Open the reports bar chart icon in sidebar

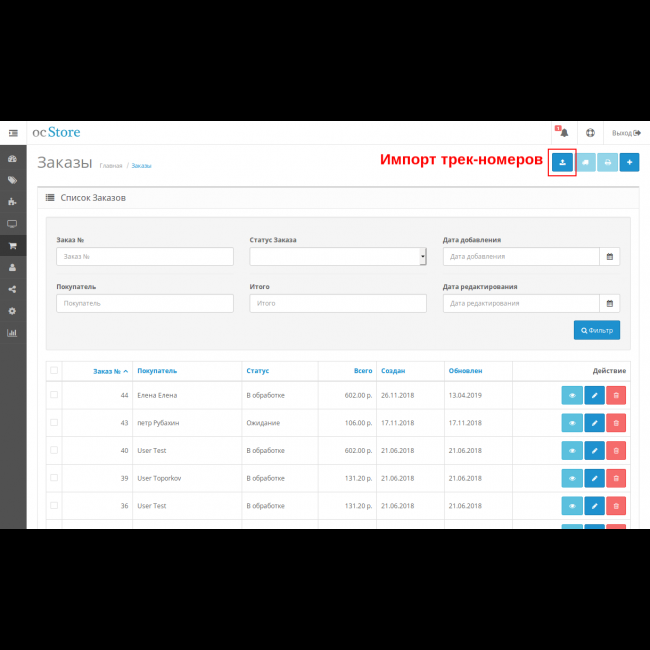point(13,333)
